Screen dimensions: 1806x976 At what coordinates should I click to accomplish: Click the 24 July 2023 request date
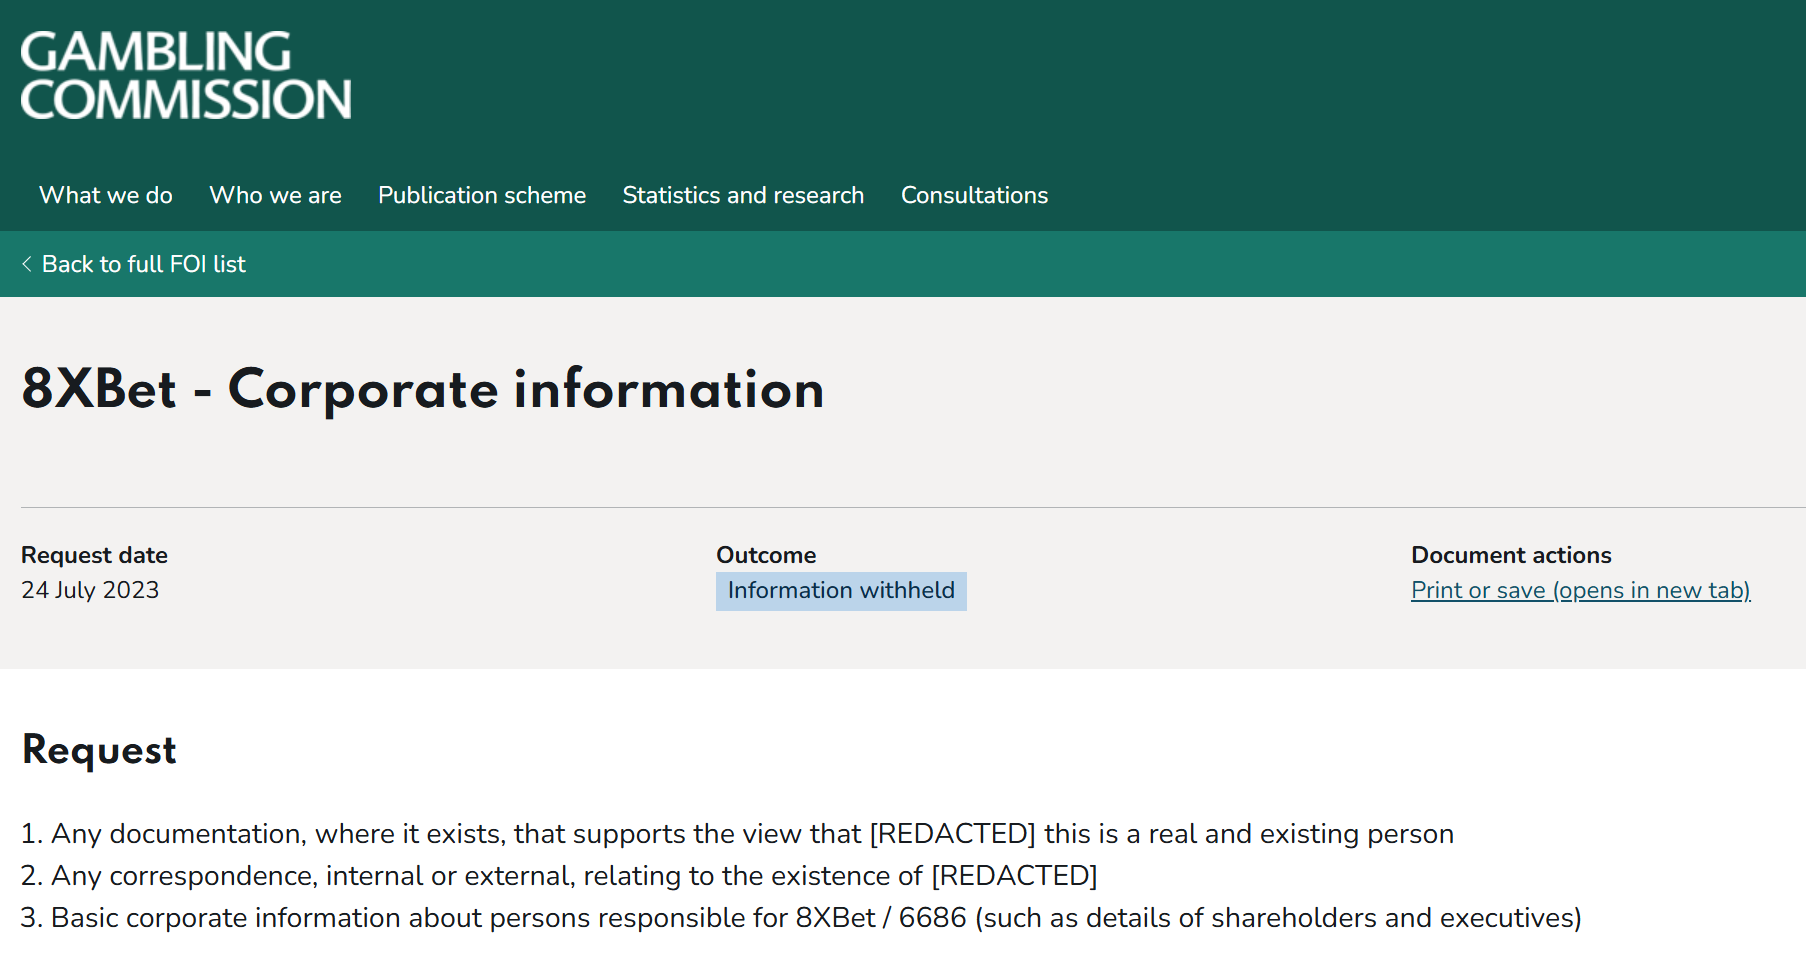(x=90, y=590)
